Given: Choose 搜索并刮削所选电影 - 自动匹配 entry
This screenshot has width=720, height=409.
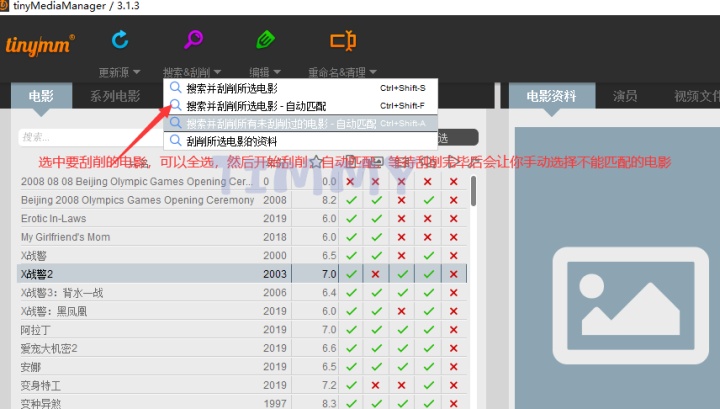Looking at the screenshot, I should (x=301, y=106).
